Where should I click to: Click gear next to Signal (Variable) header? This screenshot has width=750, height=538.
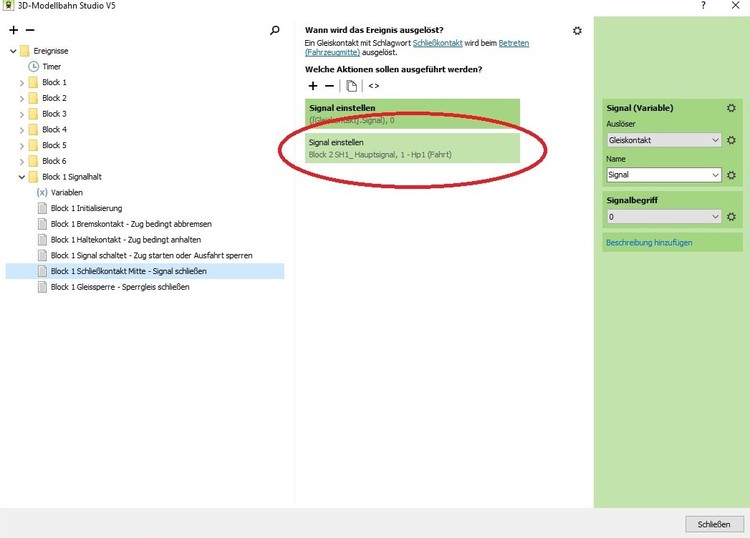731,108
